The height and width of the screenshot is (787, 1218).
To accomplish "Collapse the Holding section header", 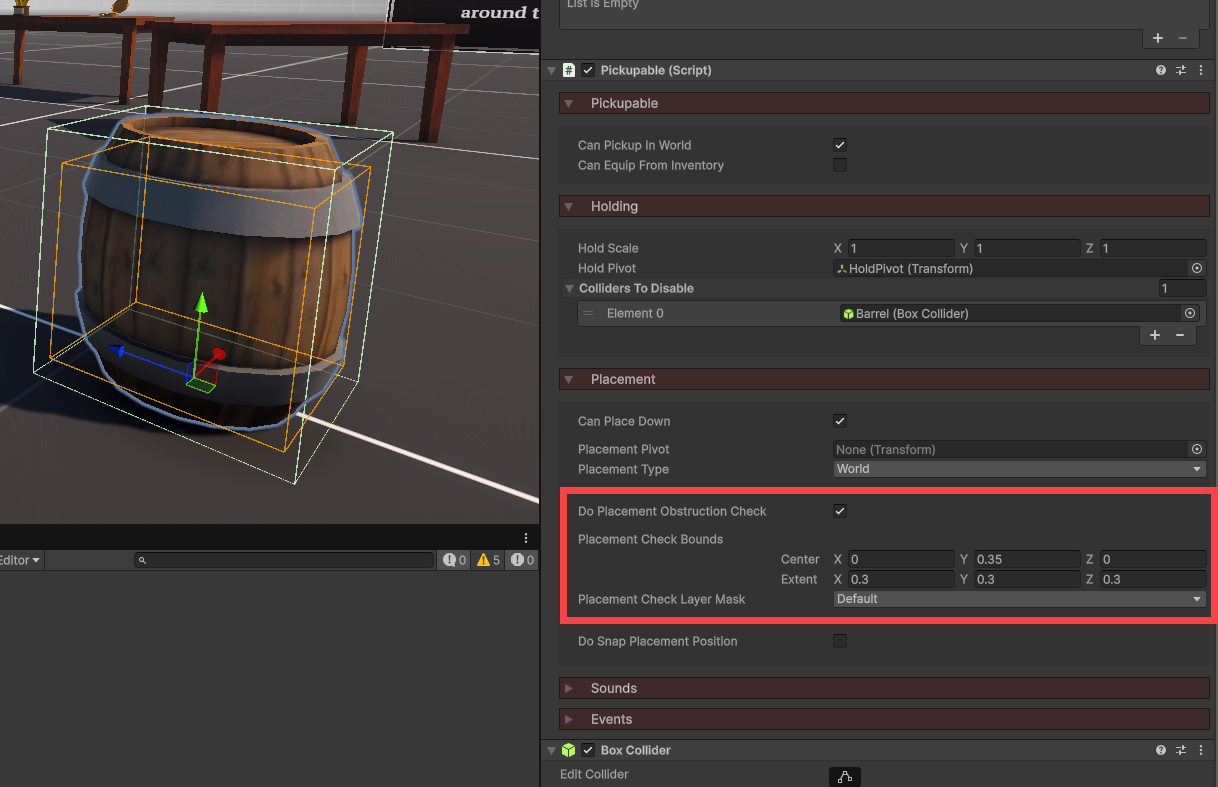I will tap(570, 206).
